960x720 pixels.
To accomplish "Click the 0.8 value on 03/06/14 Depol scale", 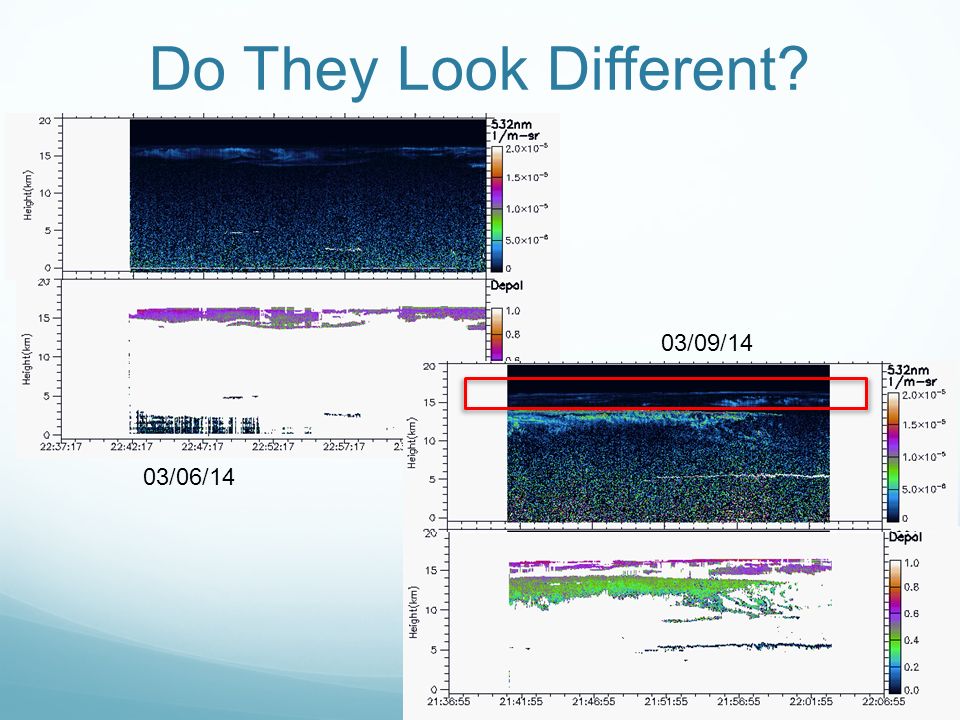I will pos(513,334).
